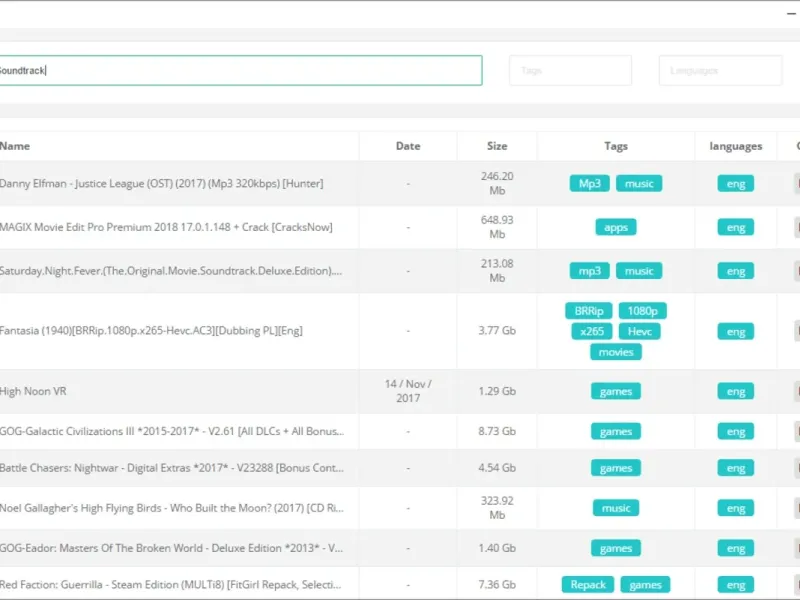Click the Tags column header
800x600 pixels.
tap(616, 146)
